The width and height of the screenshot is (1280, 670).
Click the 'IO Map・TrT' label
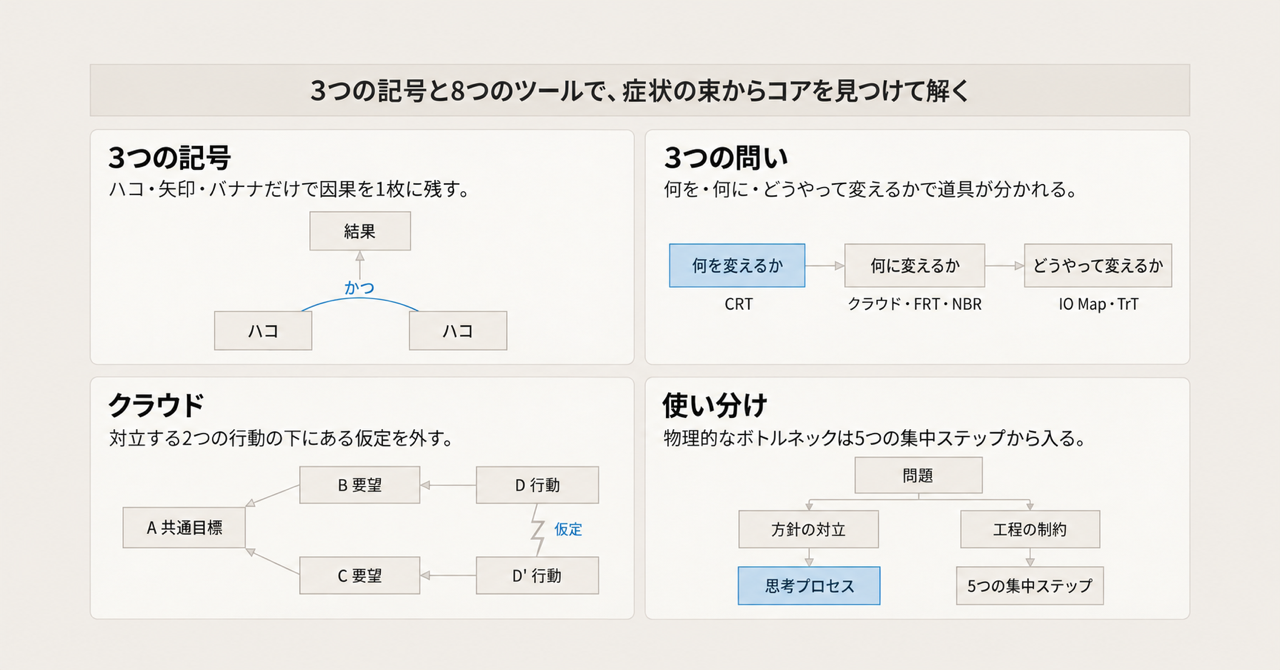click(x=1098, y=304)
